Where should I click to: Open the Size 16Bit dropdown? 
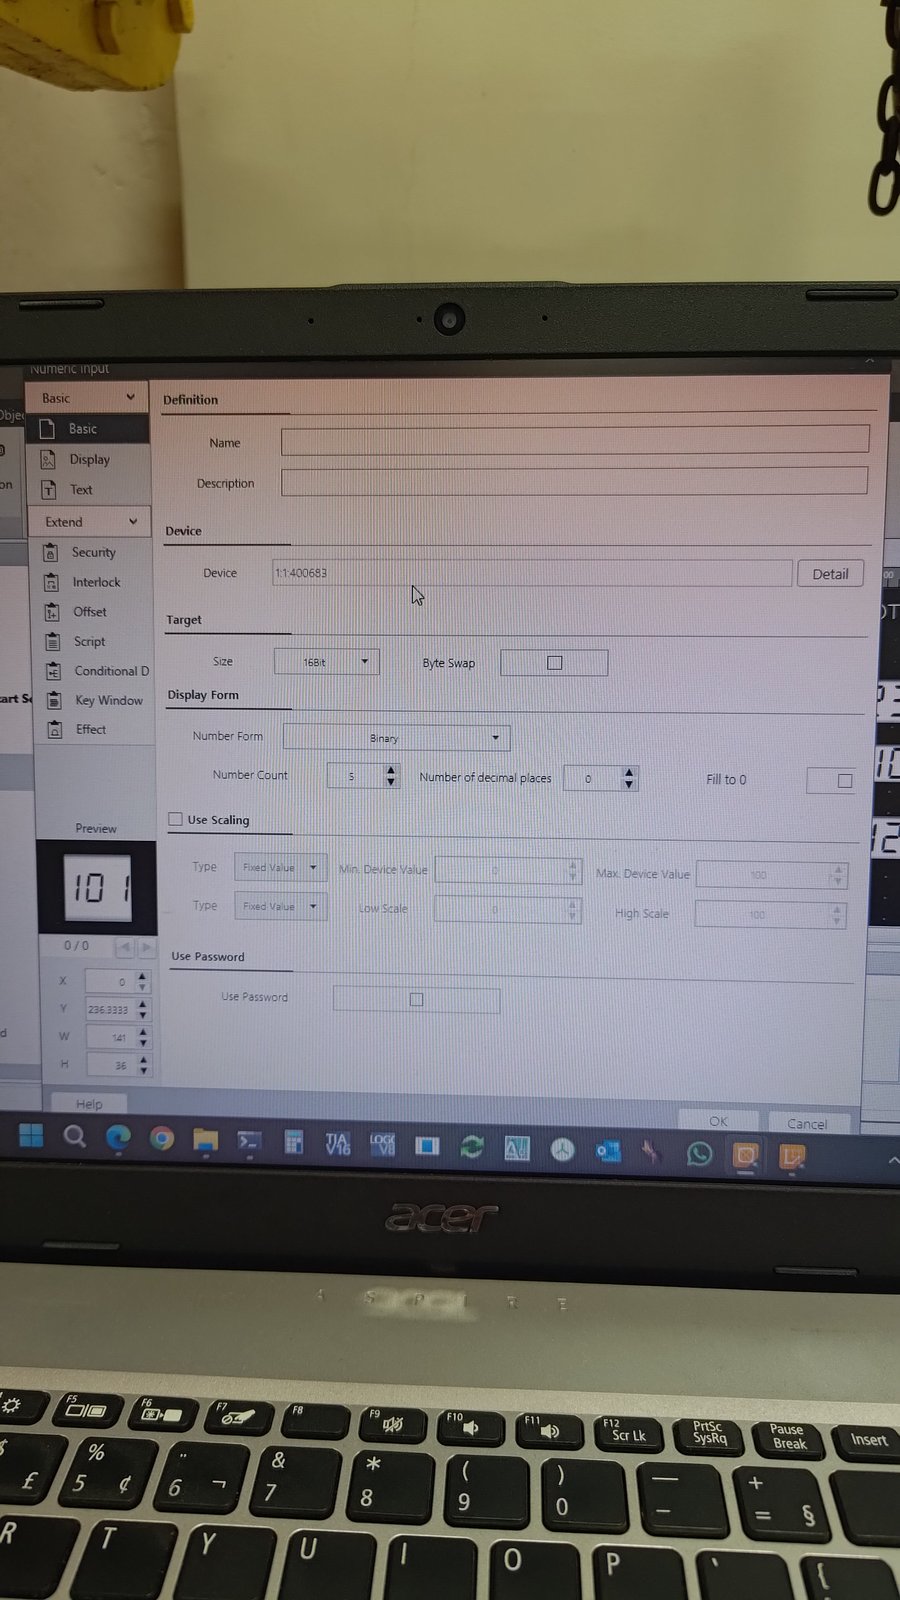point(327,662)
